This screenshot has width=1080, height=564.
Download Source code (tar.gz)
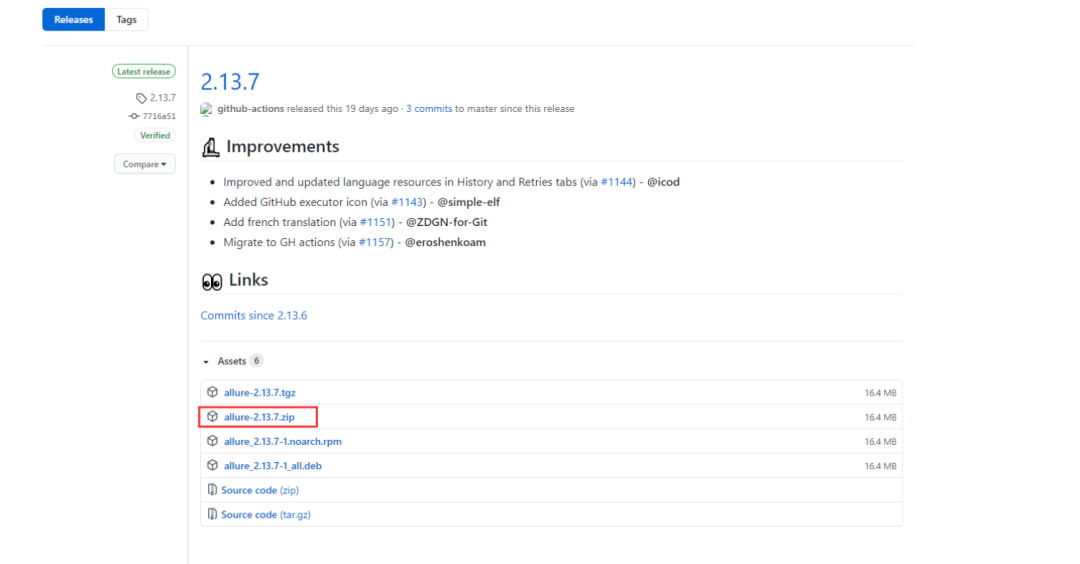tap(266, 514)
